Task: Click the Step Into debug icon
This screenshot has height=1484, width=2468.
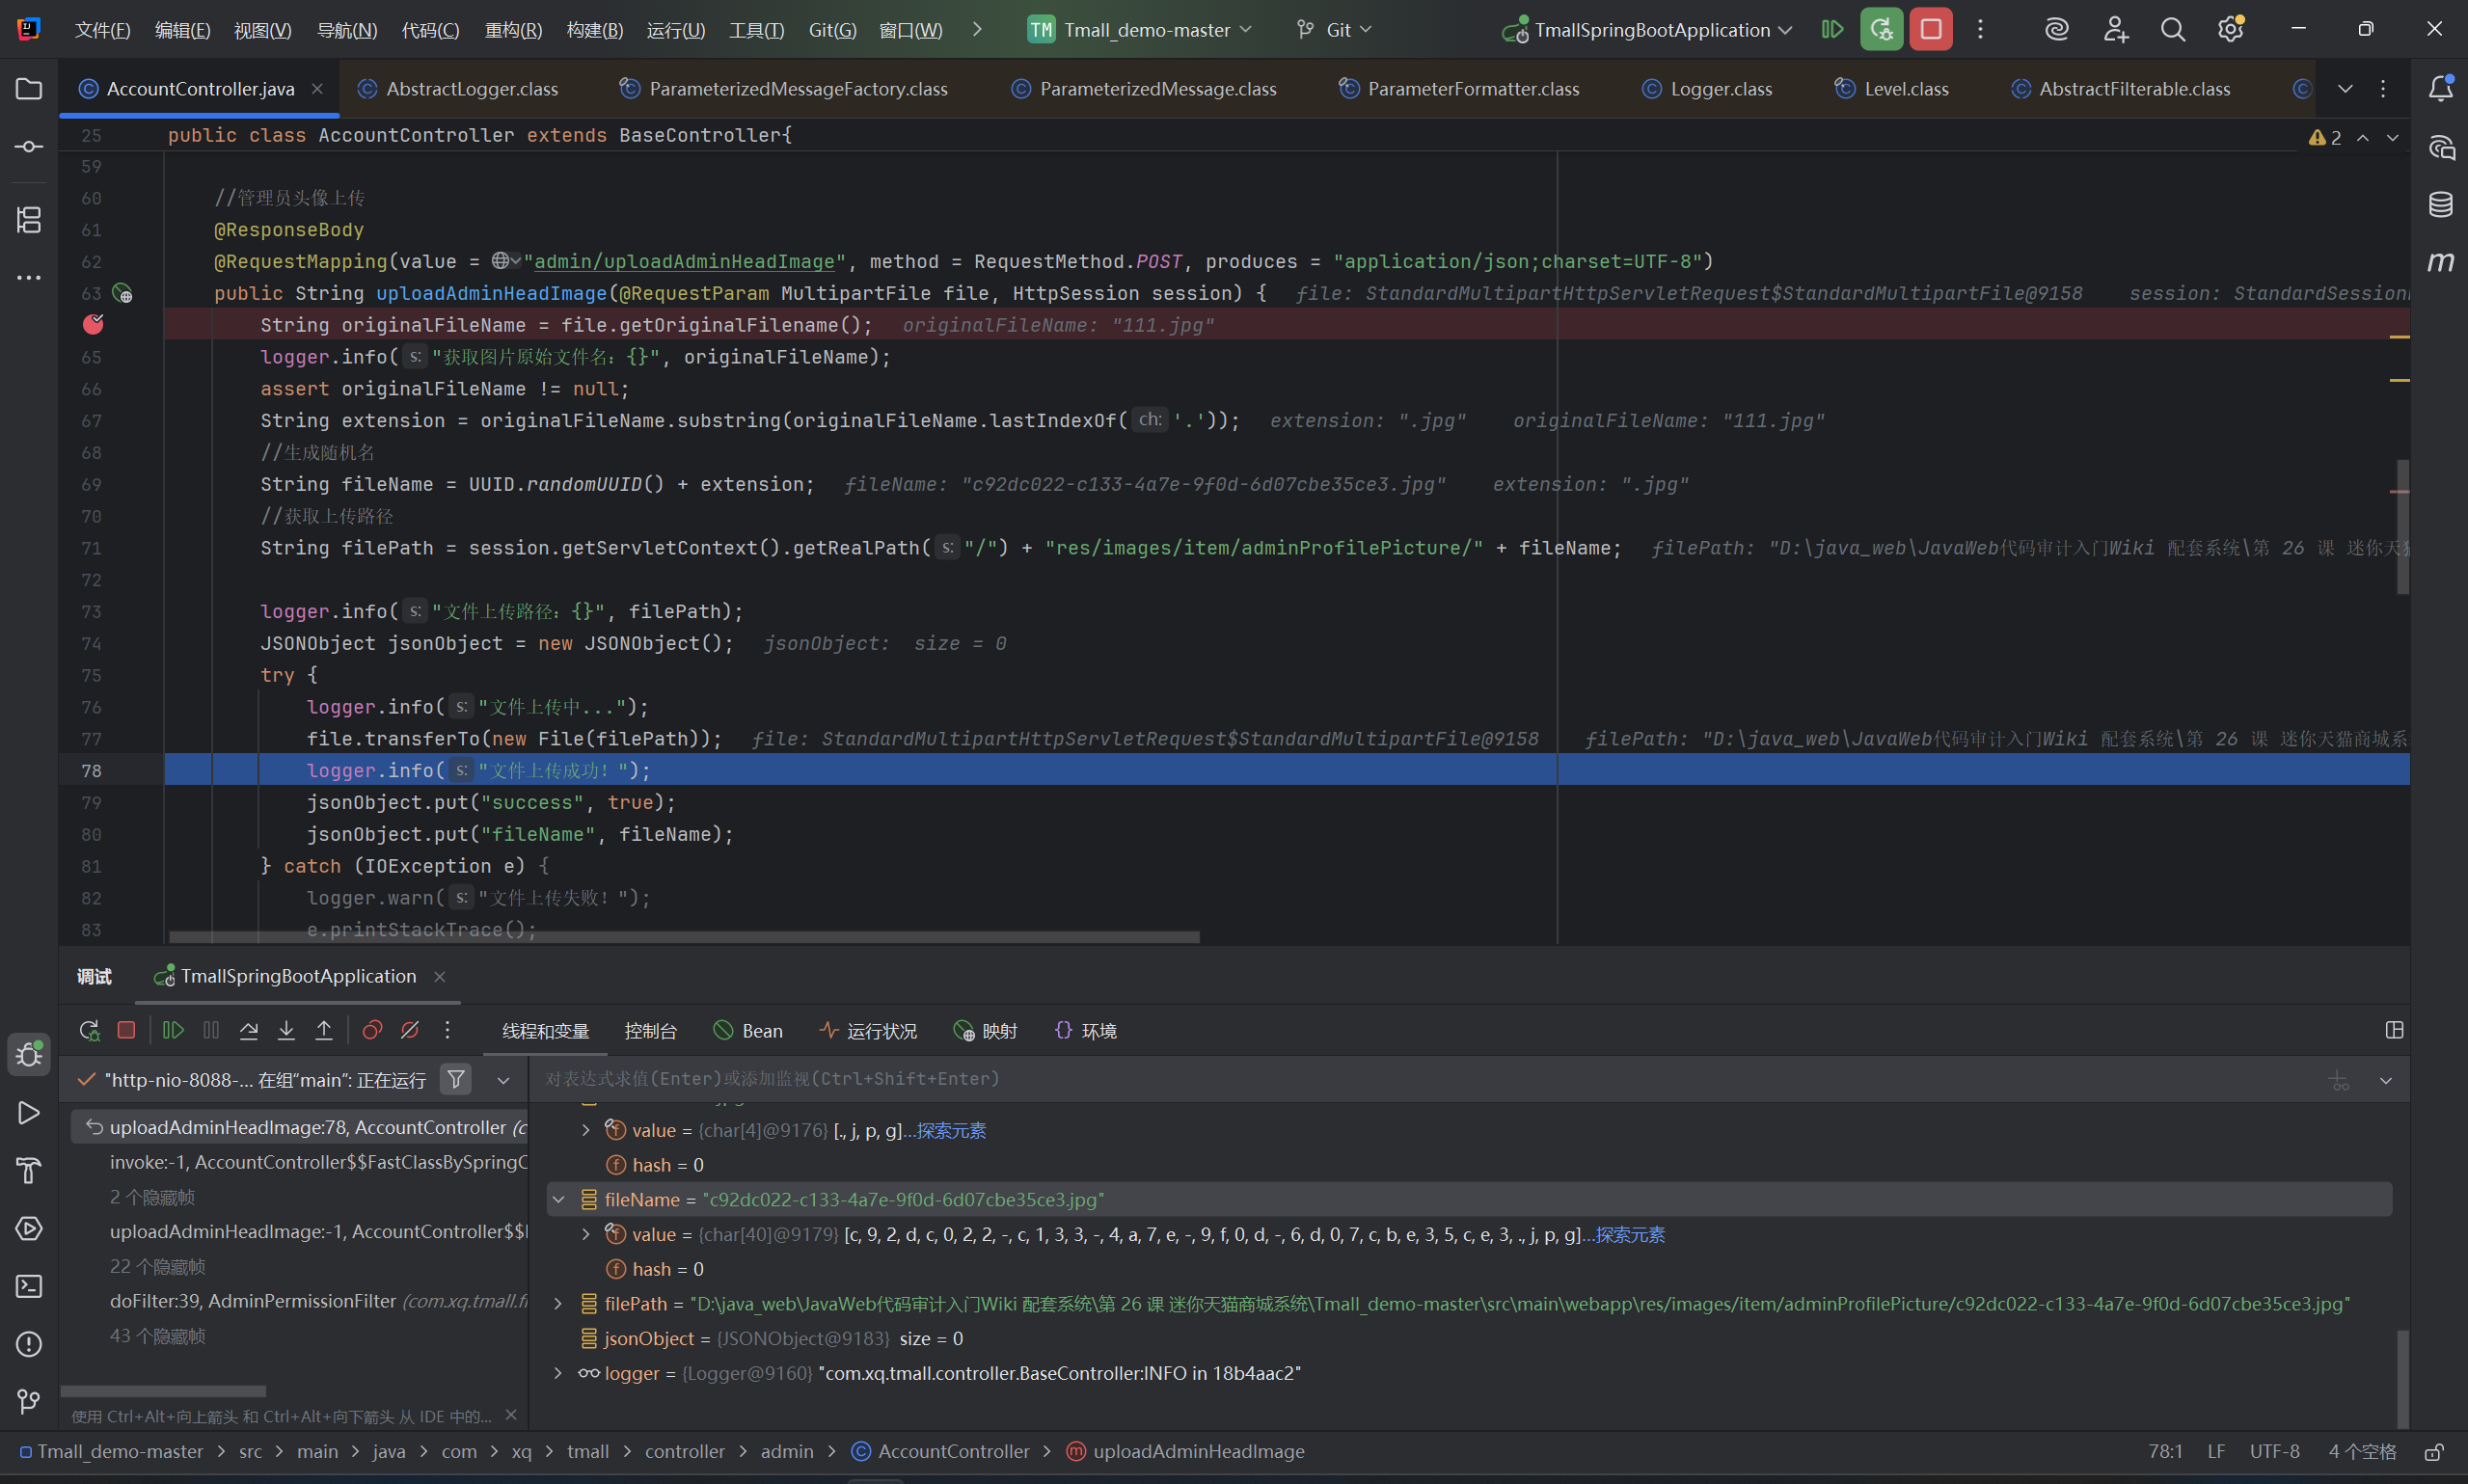Action: pos(286,1030)
